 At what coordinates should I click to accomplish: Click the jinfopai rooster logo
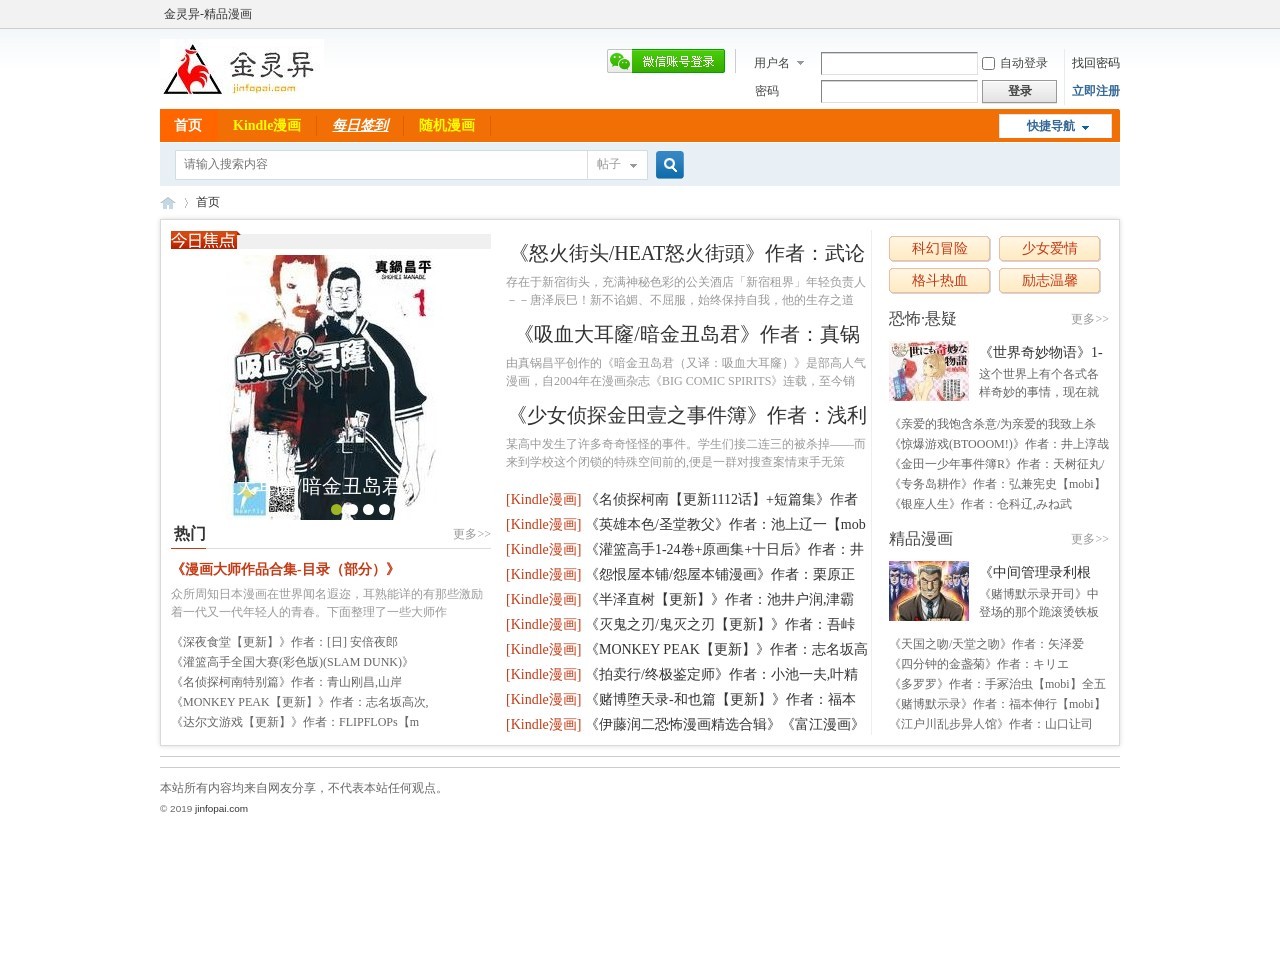191,69
